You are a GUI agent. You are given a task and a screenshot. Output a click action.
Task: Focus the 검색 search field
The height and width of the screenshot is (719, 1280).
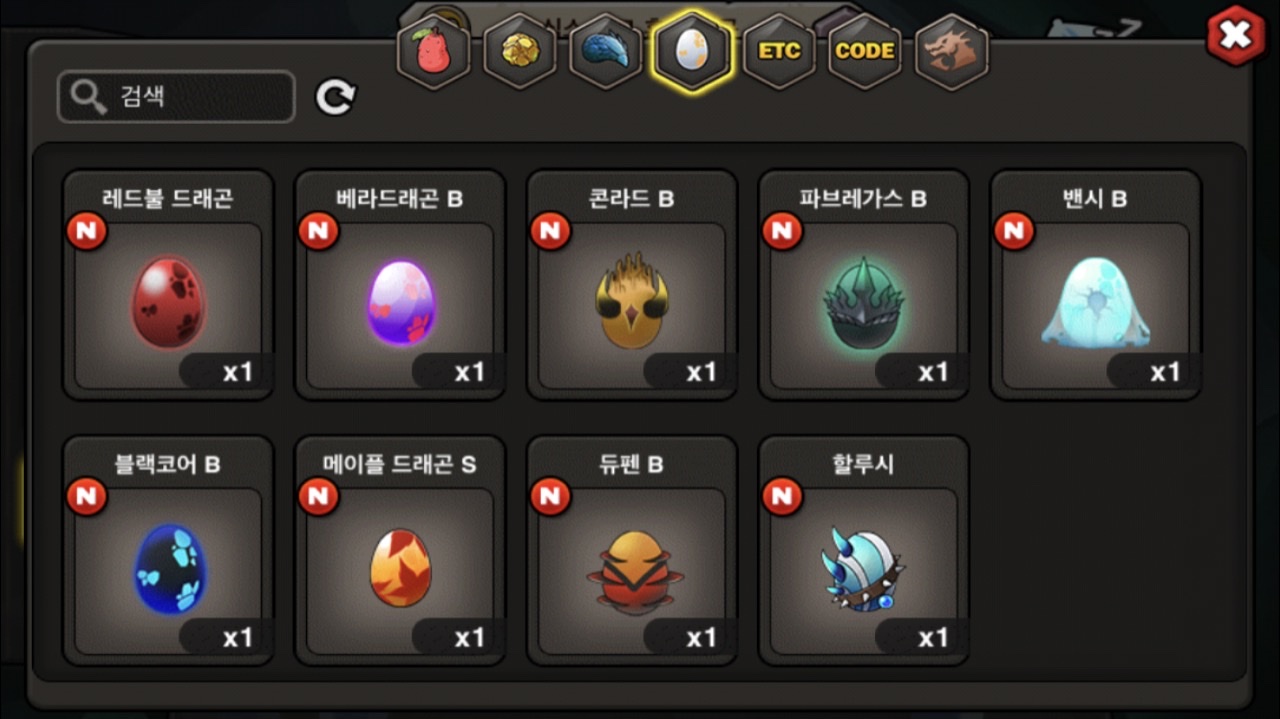tap(176, 97)
